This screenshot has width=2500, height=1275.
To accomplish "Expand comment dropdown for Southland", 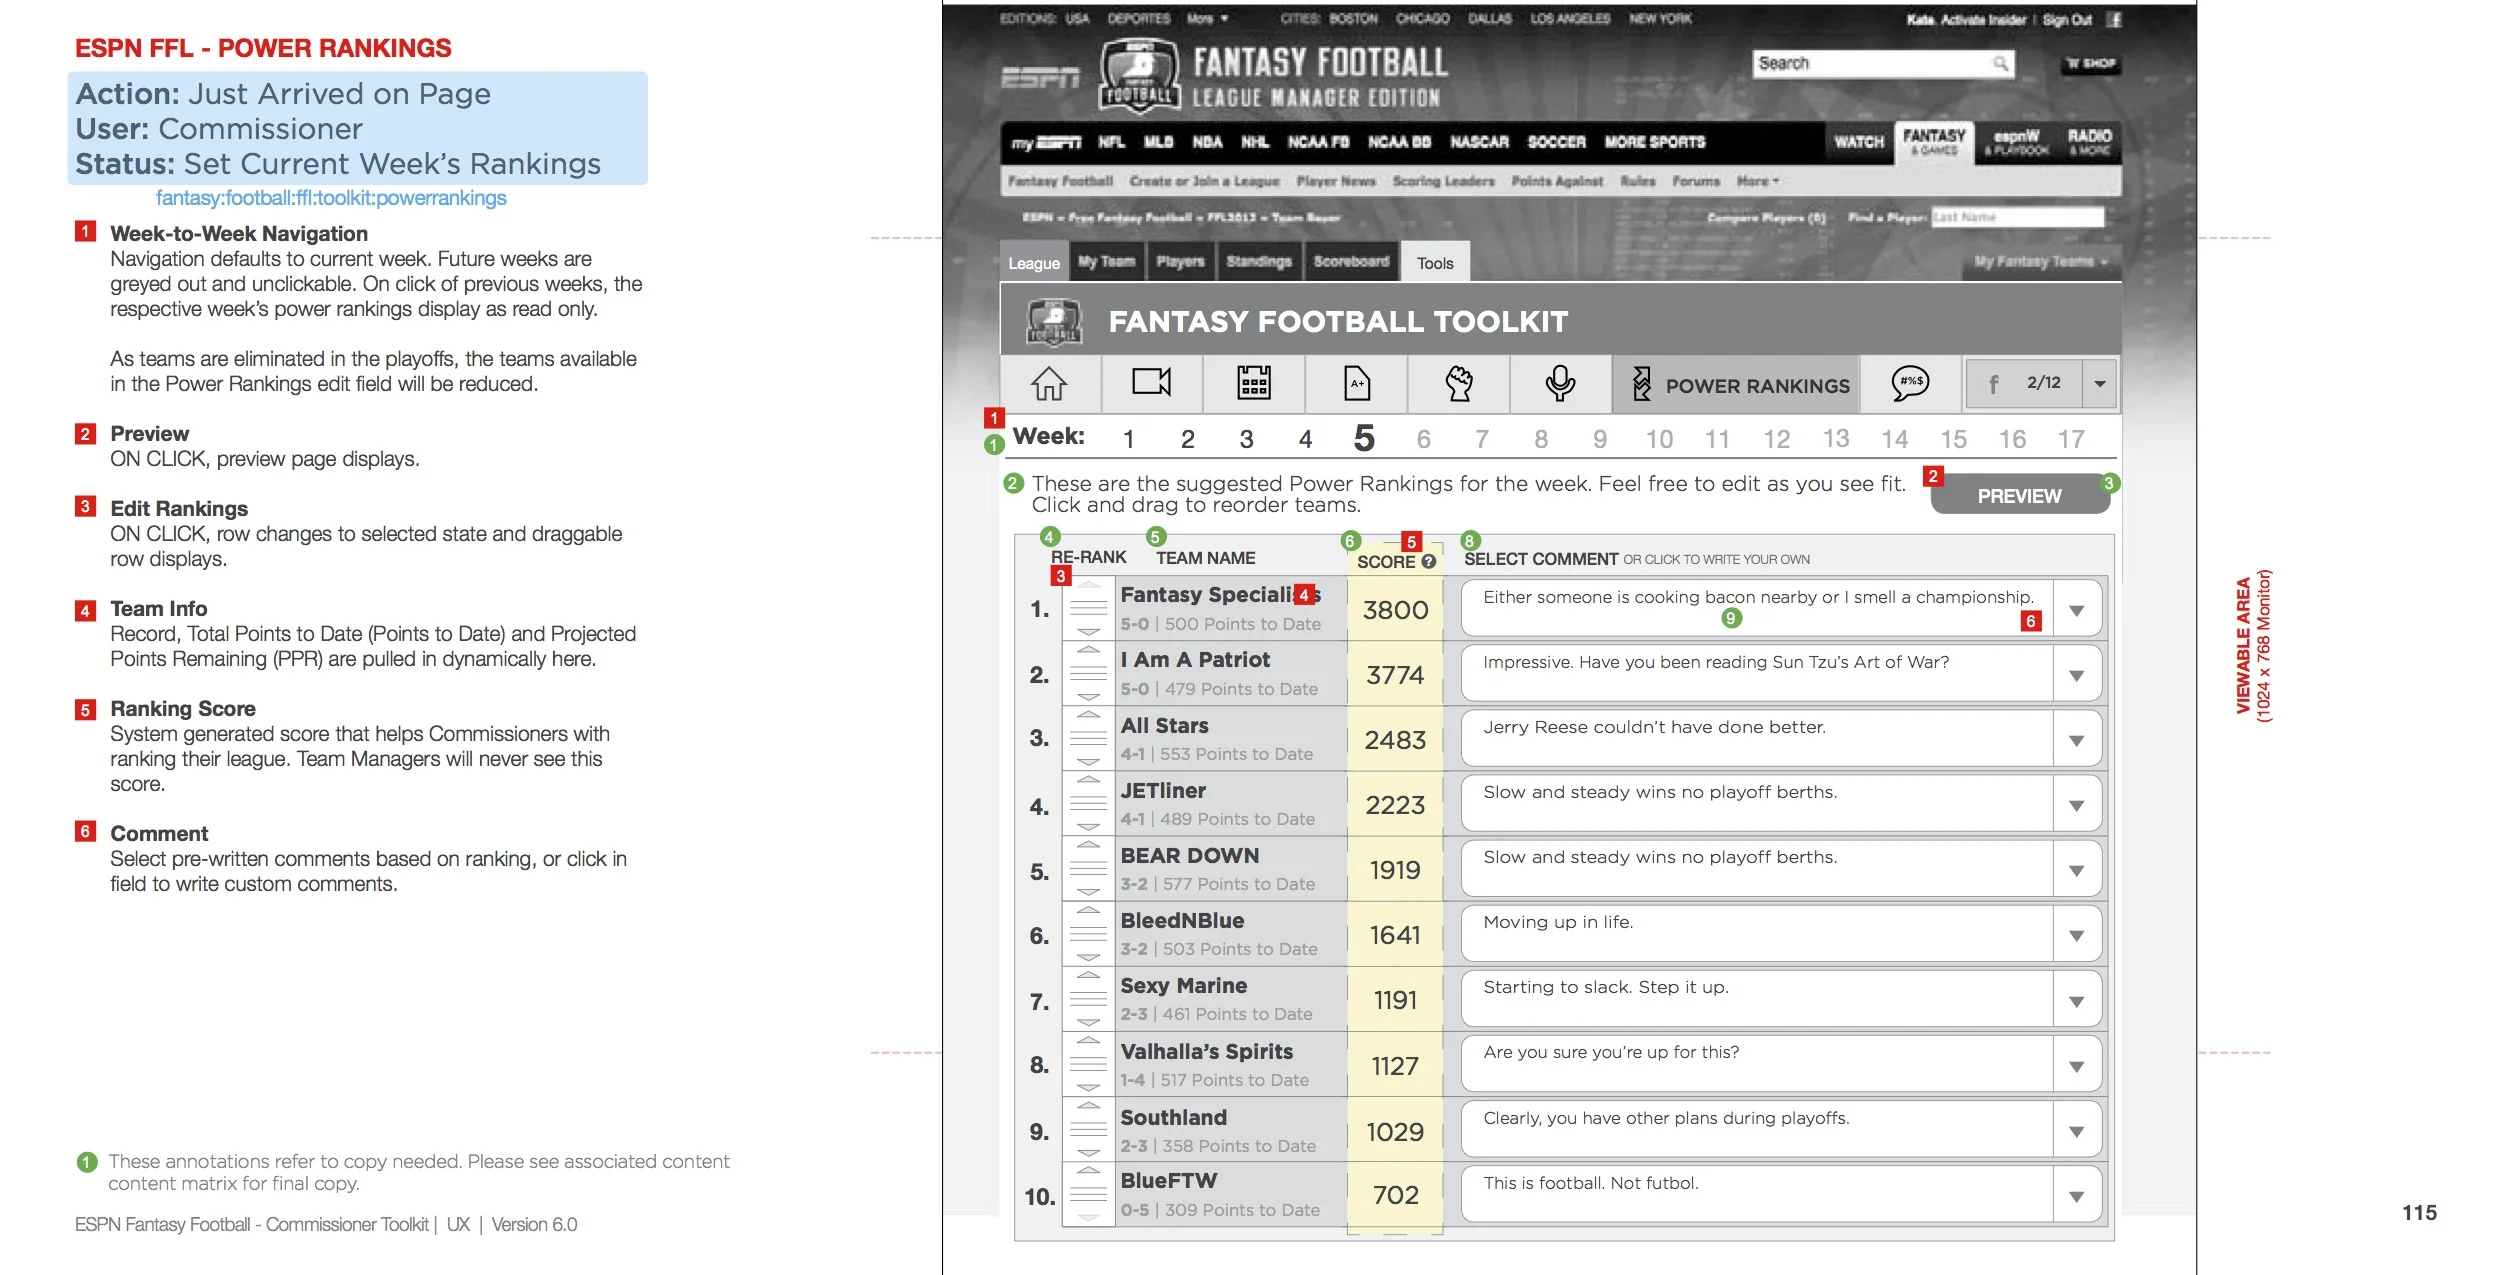I will tap(2077, 1131).
